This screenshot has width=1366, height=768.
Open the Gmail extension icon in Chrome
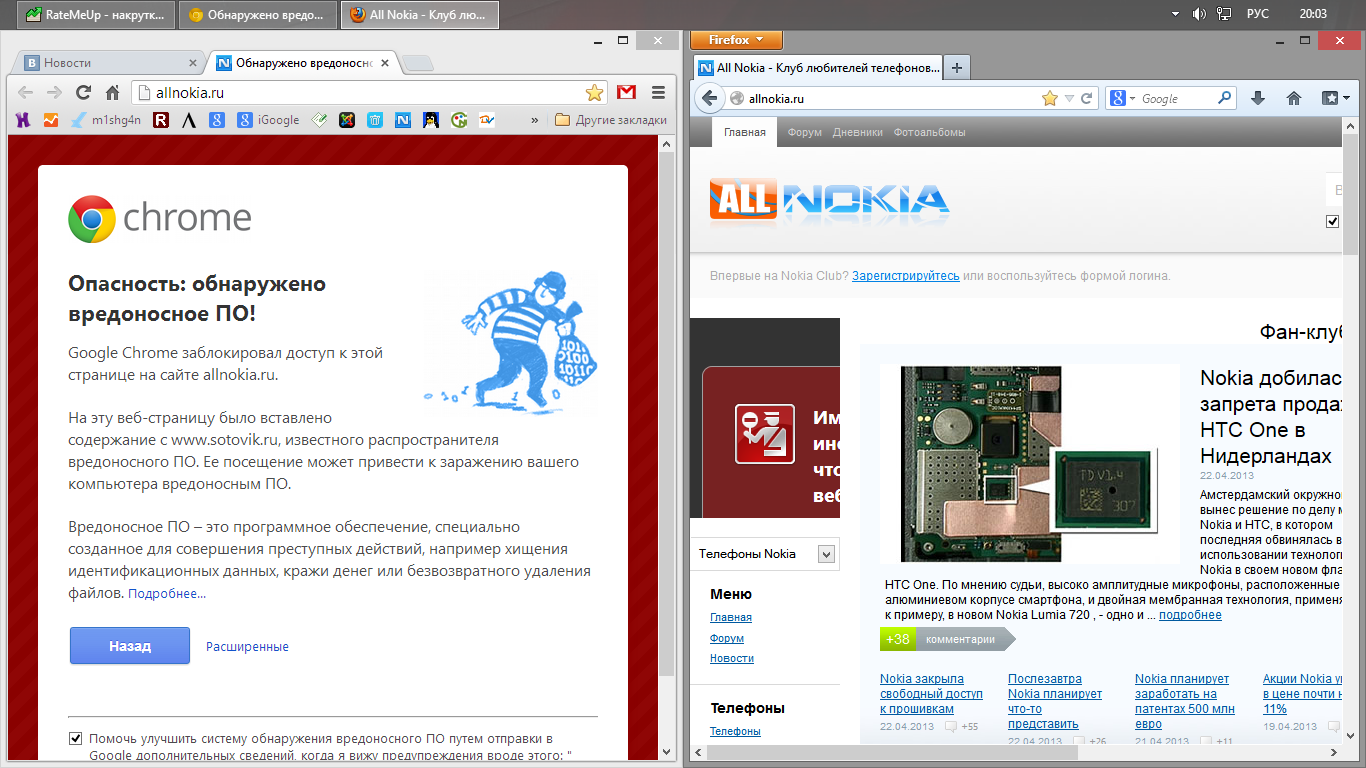(627, 93)
